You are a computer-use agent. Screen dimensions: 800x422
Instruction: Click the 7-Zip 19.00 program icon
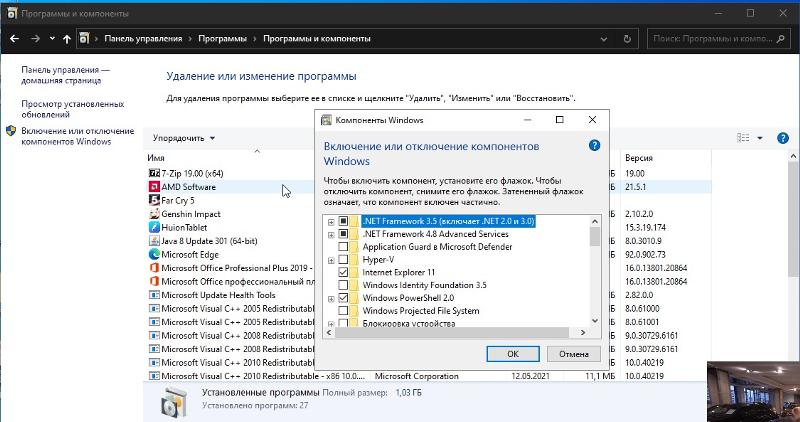154,173
